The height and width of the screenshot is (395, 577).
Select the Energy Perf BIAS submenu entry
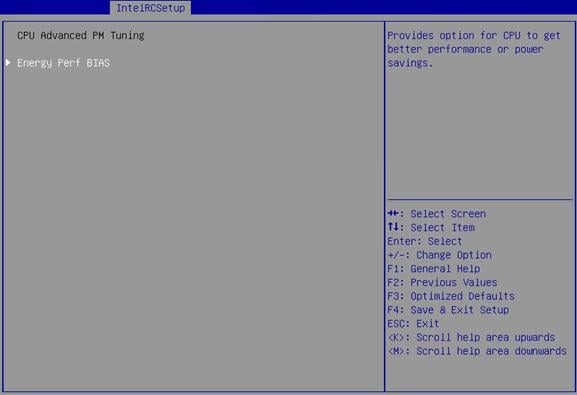point(63,63)
